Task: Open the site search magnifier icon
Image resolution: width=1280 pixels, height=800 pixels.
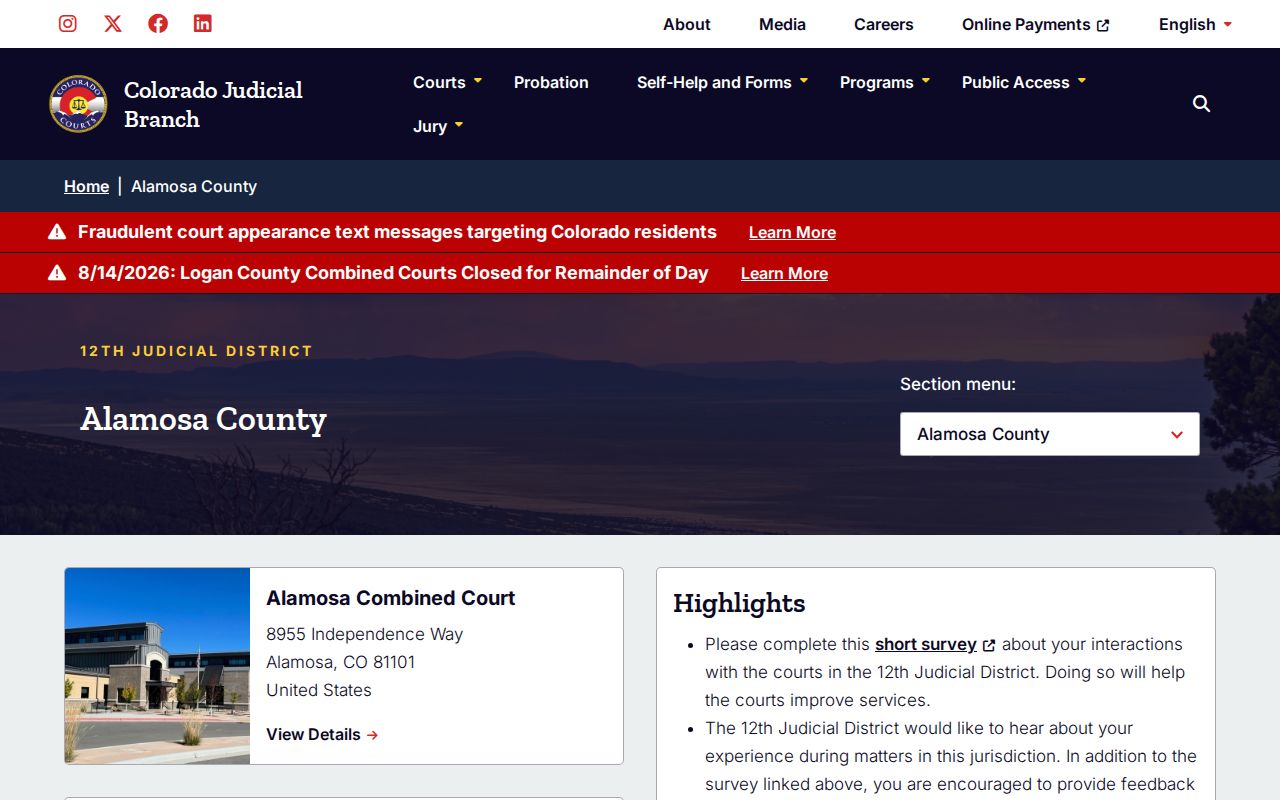Action: coord(1201,104)
